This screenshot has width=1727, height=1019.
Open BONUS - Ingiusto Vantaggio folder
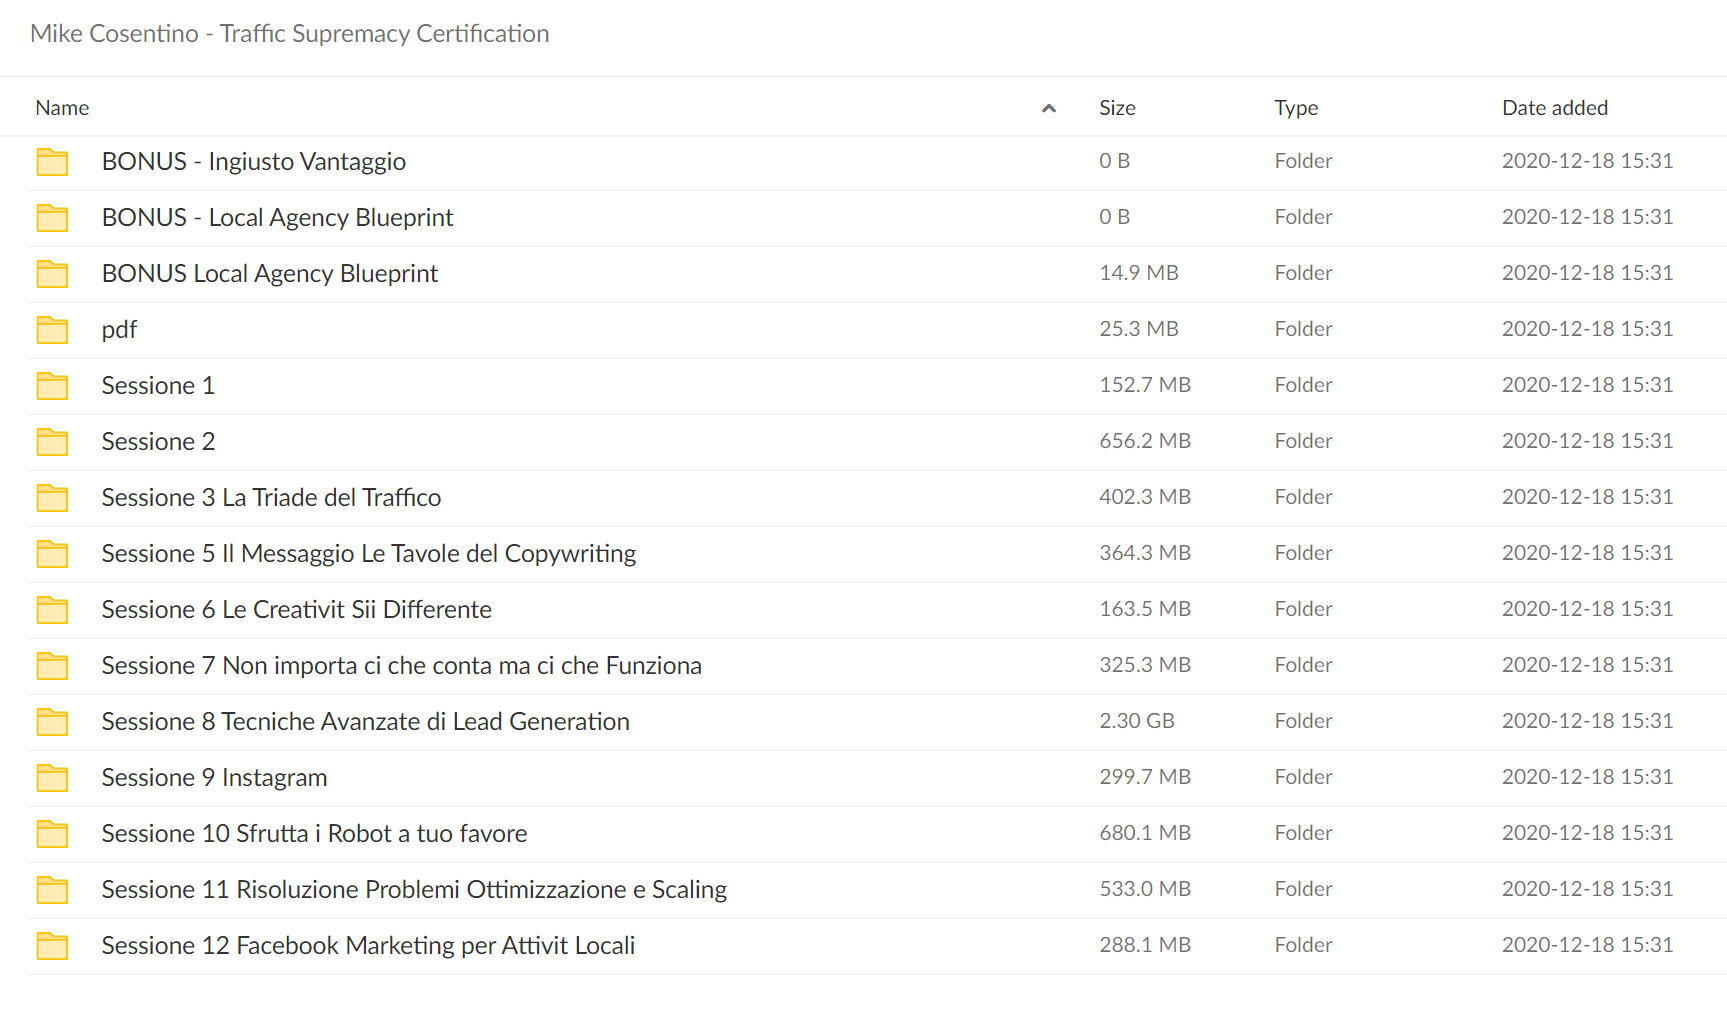click(x=254, y=162)
